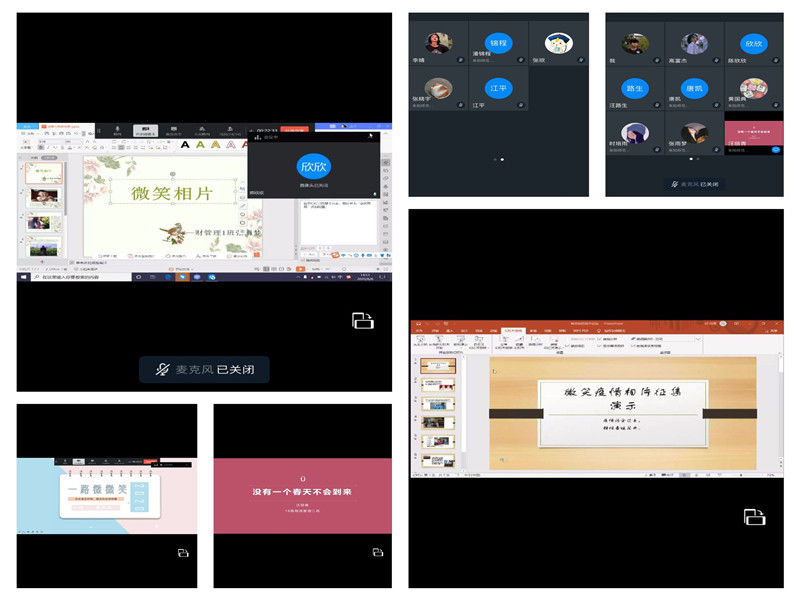This screenshot has height=600, width=800.
Task: Collapse the PowerPoint ribbon with the chevron arrow
Action: 778,351
